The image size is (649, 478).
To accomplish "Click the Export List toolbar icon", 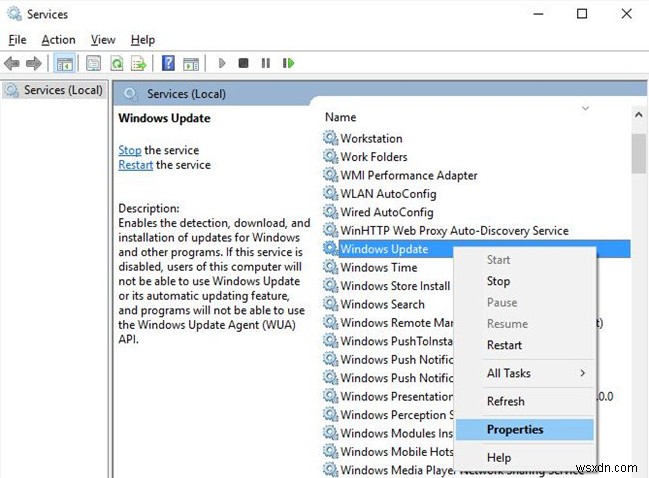I will (139, 63).
